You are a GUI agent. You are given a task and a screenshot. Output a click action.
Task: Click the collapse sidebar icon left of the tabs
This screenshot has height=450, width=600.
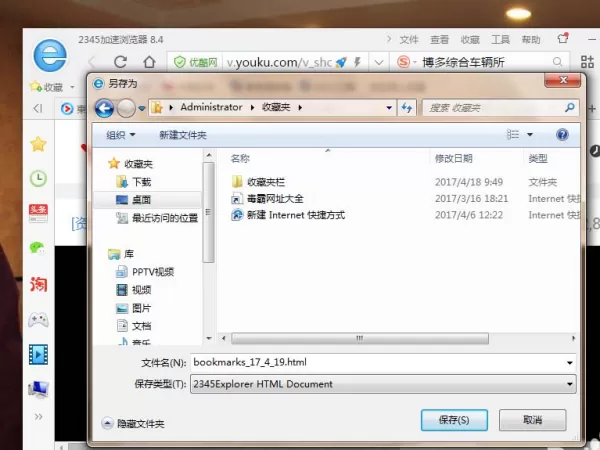coord(38,108)
